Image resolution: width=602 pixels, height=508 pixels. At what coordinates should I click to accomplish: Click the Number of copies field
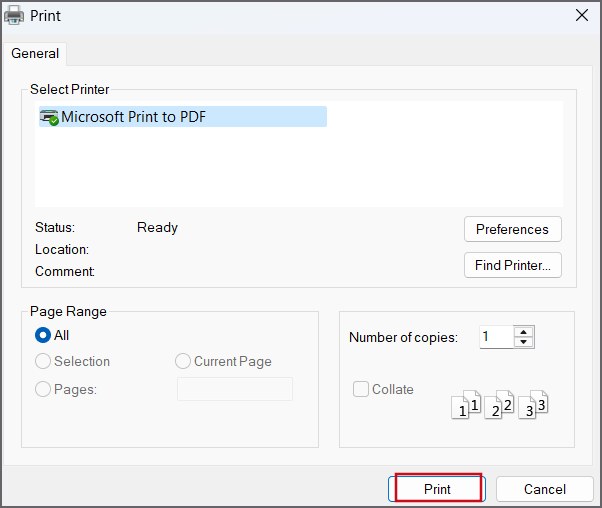click(x=497, y=337)
